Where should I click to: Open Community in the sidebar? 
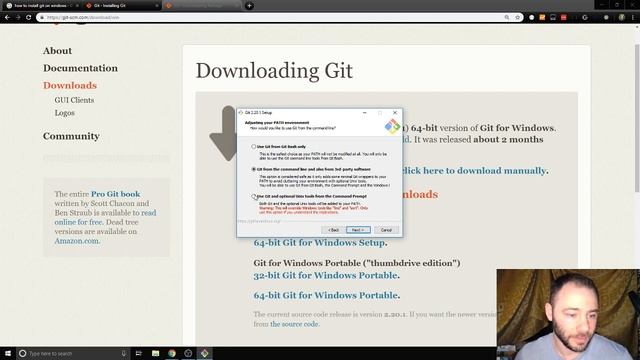coord(71,136)
